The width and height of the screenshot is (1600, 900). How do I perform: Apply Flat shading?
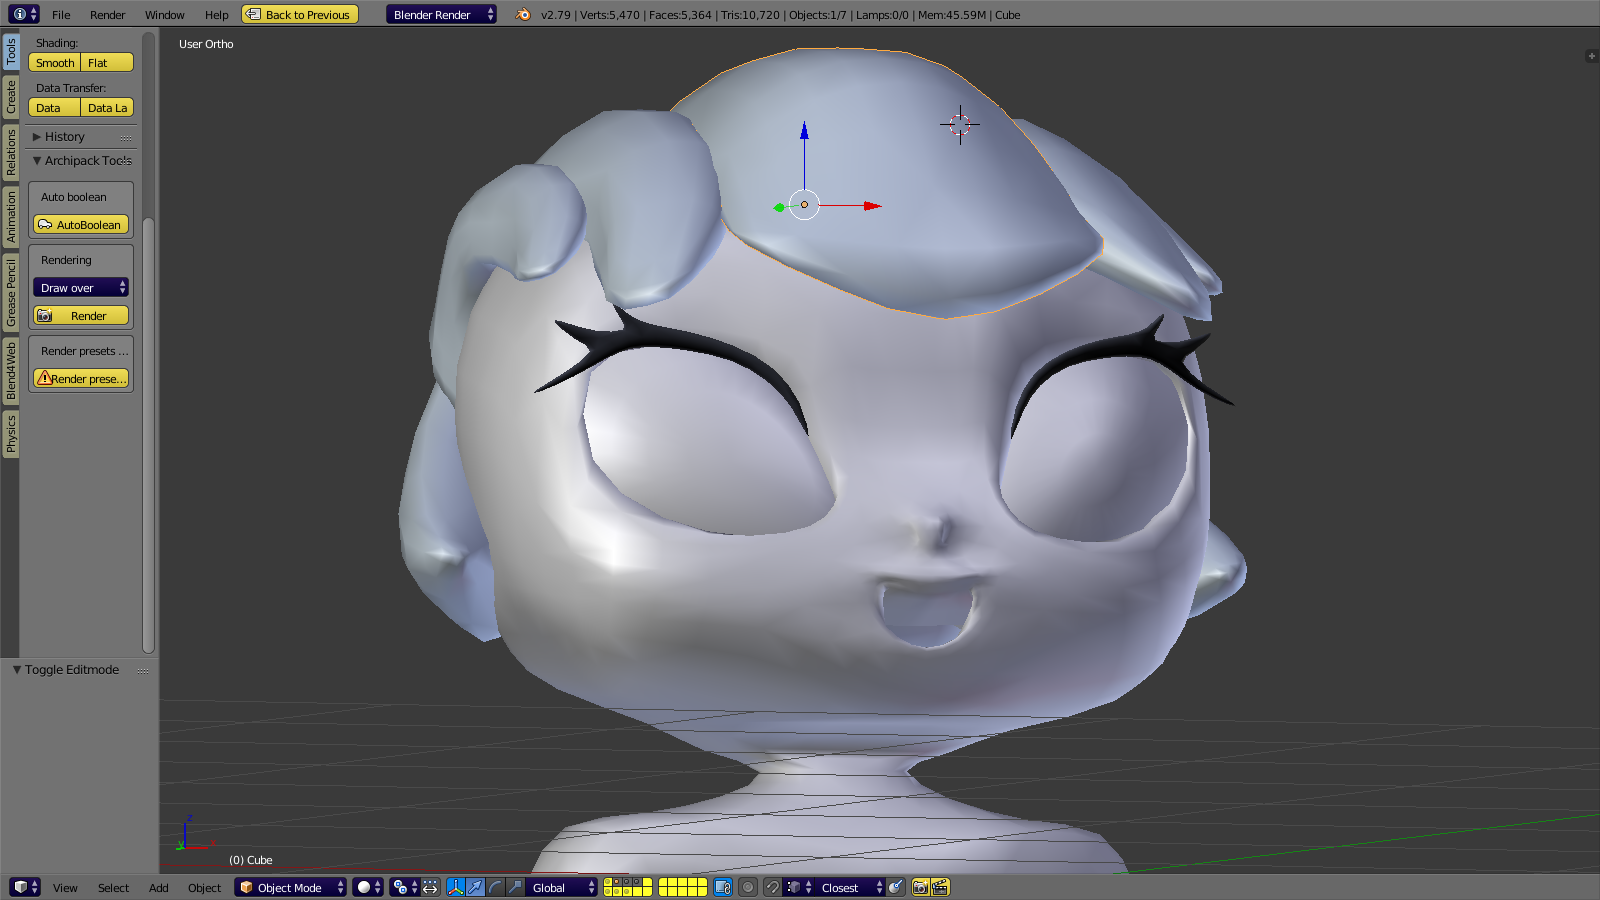(x=107, y=63)
